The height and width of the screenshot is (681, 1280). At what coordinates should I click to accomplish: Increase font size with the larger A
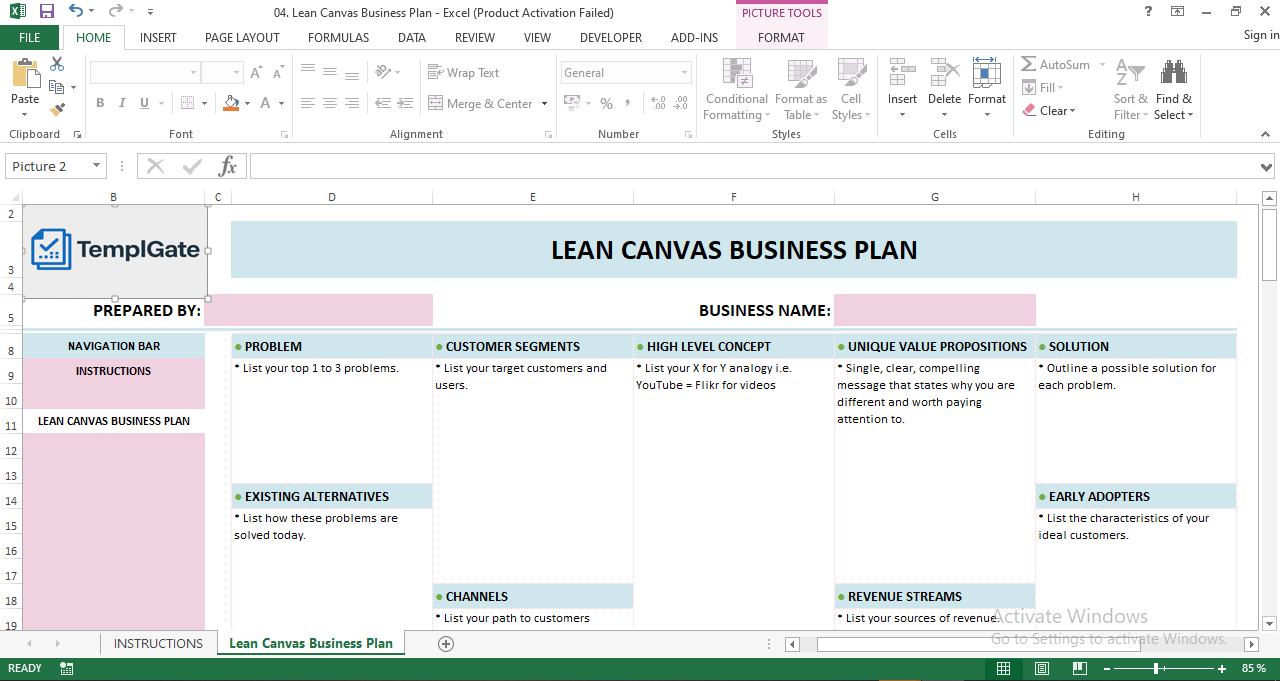coord(257,73)
